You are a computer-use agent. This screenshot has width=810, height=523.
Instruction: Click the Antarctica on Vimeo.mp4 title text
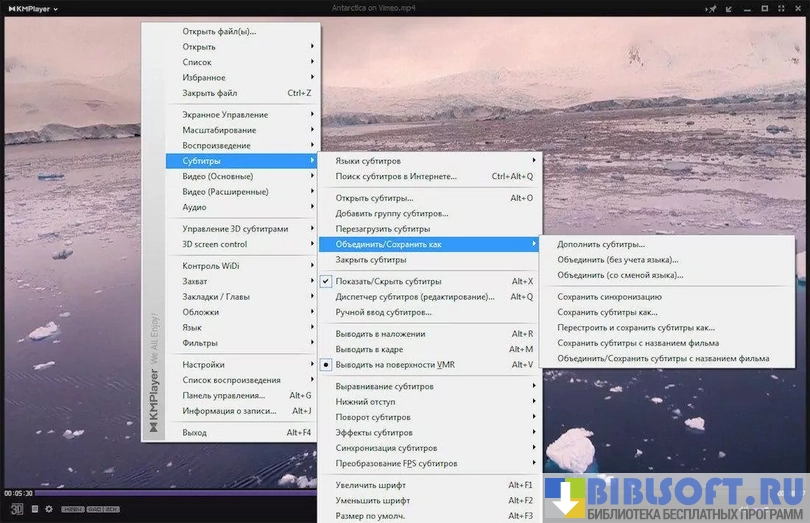(374, 8)
